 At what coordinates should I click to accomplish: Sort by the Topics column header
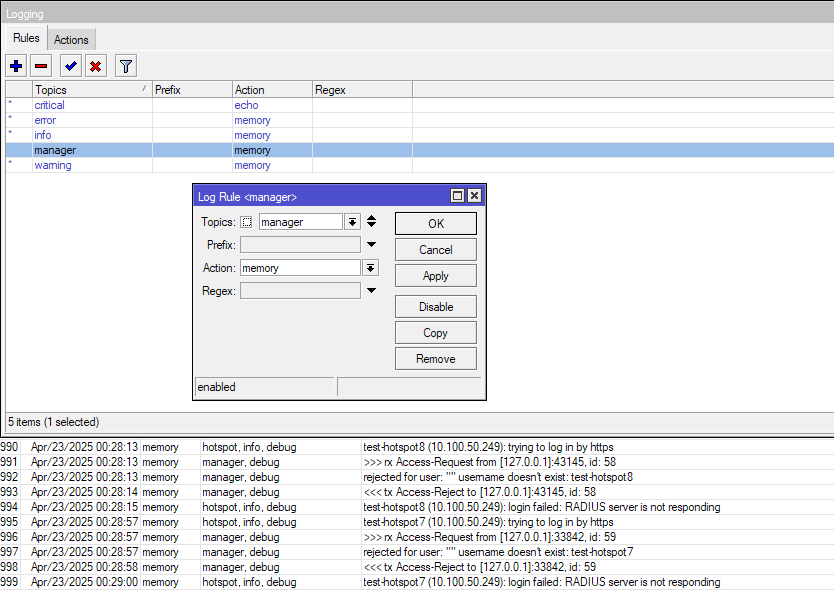[x=90, y=90]
